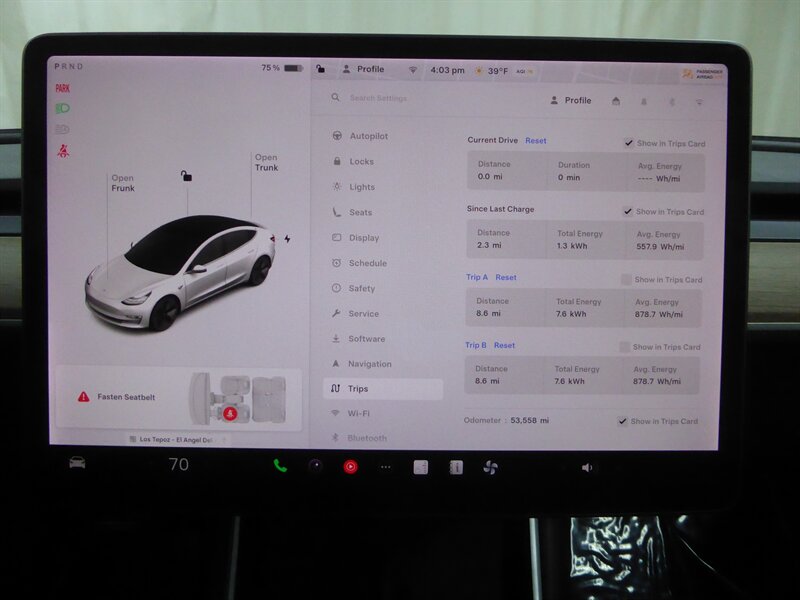Expand the more options ellipsis at bottom
800x600 pixels.
click(384, 465)
